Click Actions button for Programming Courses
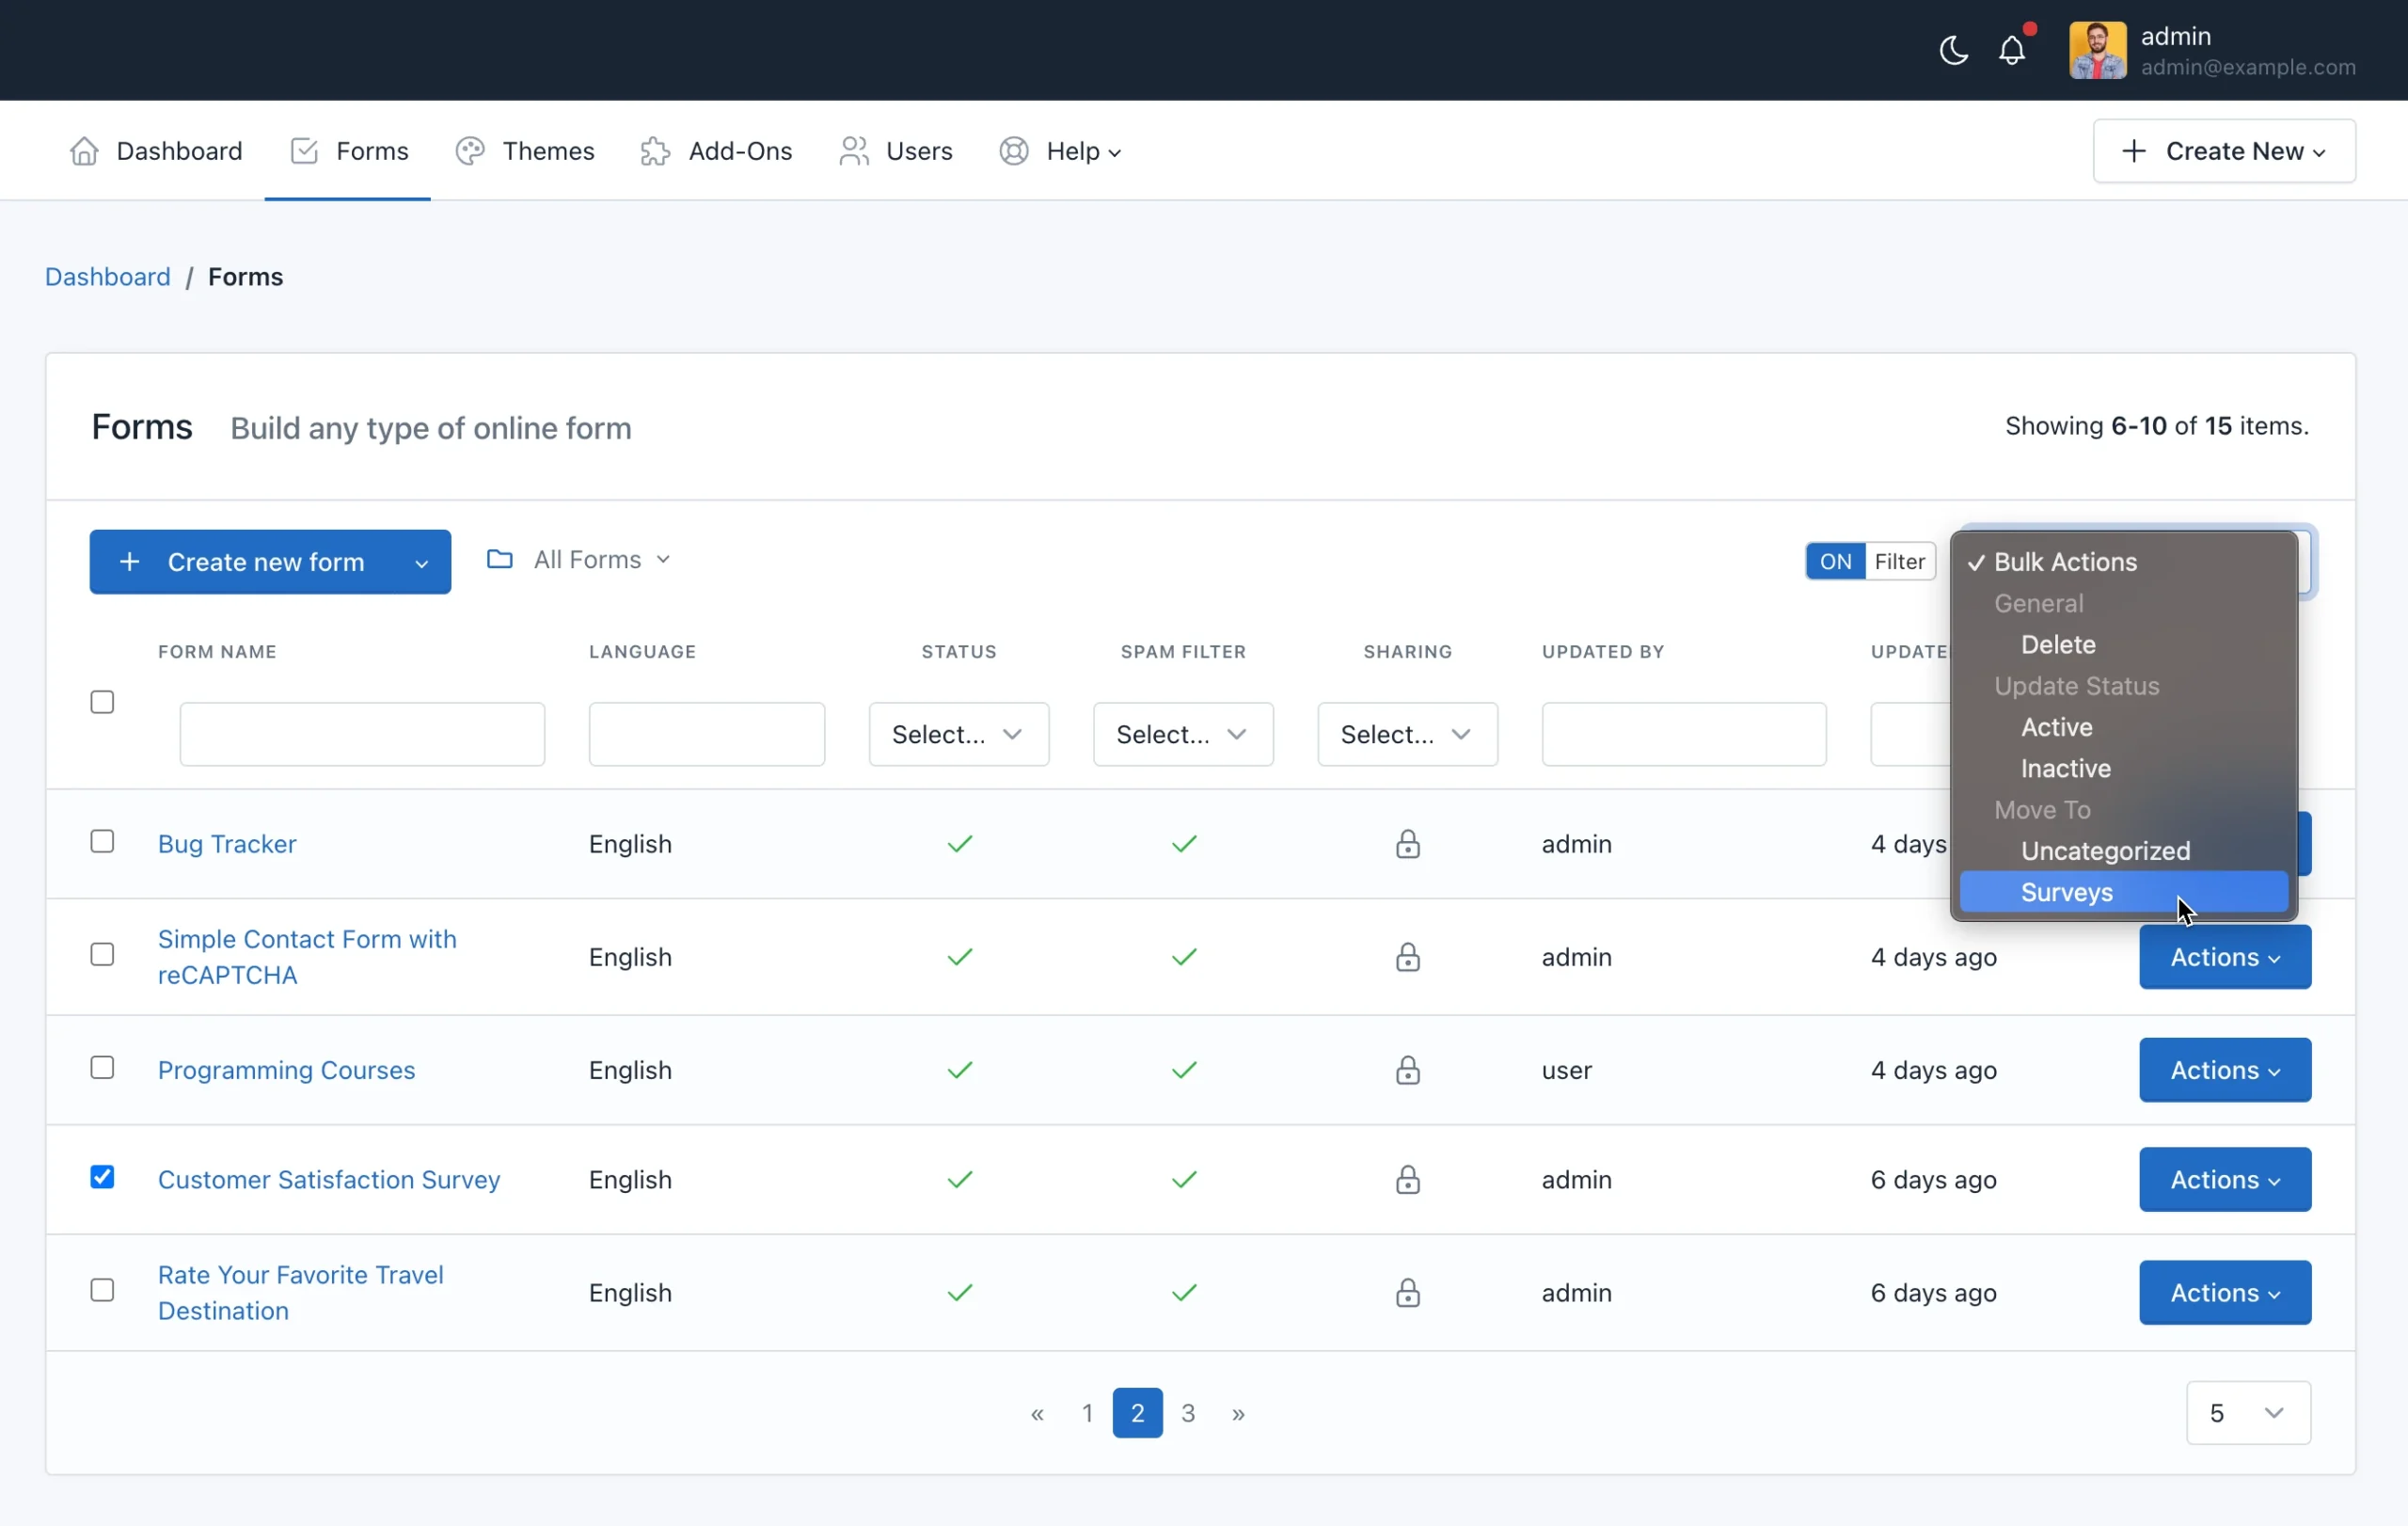 pos(2224,1070)
